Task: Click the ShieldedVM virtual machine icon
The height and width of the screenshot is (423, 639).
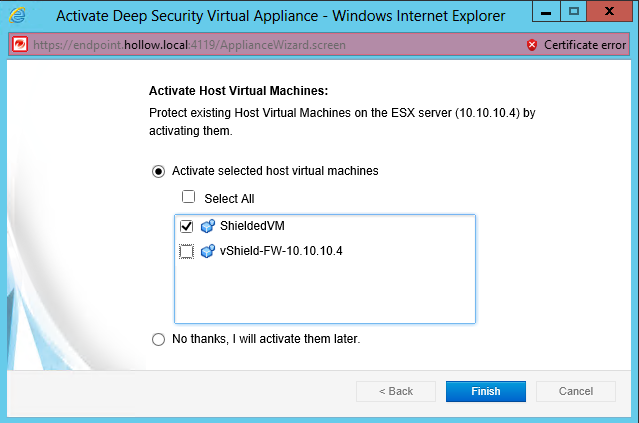Action: tap(207, 227)
